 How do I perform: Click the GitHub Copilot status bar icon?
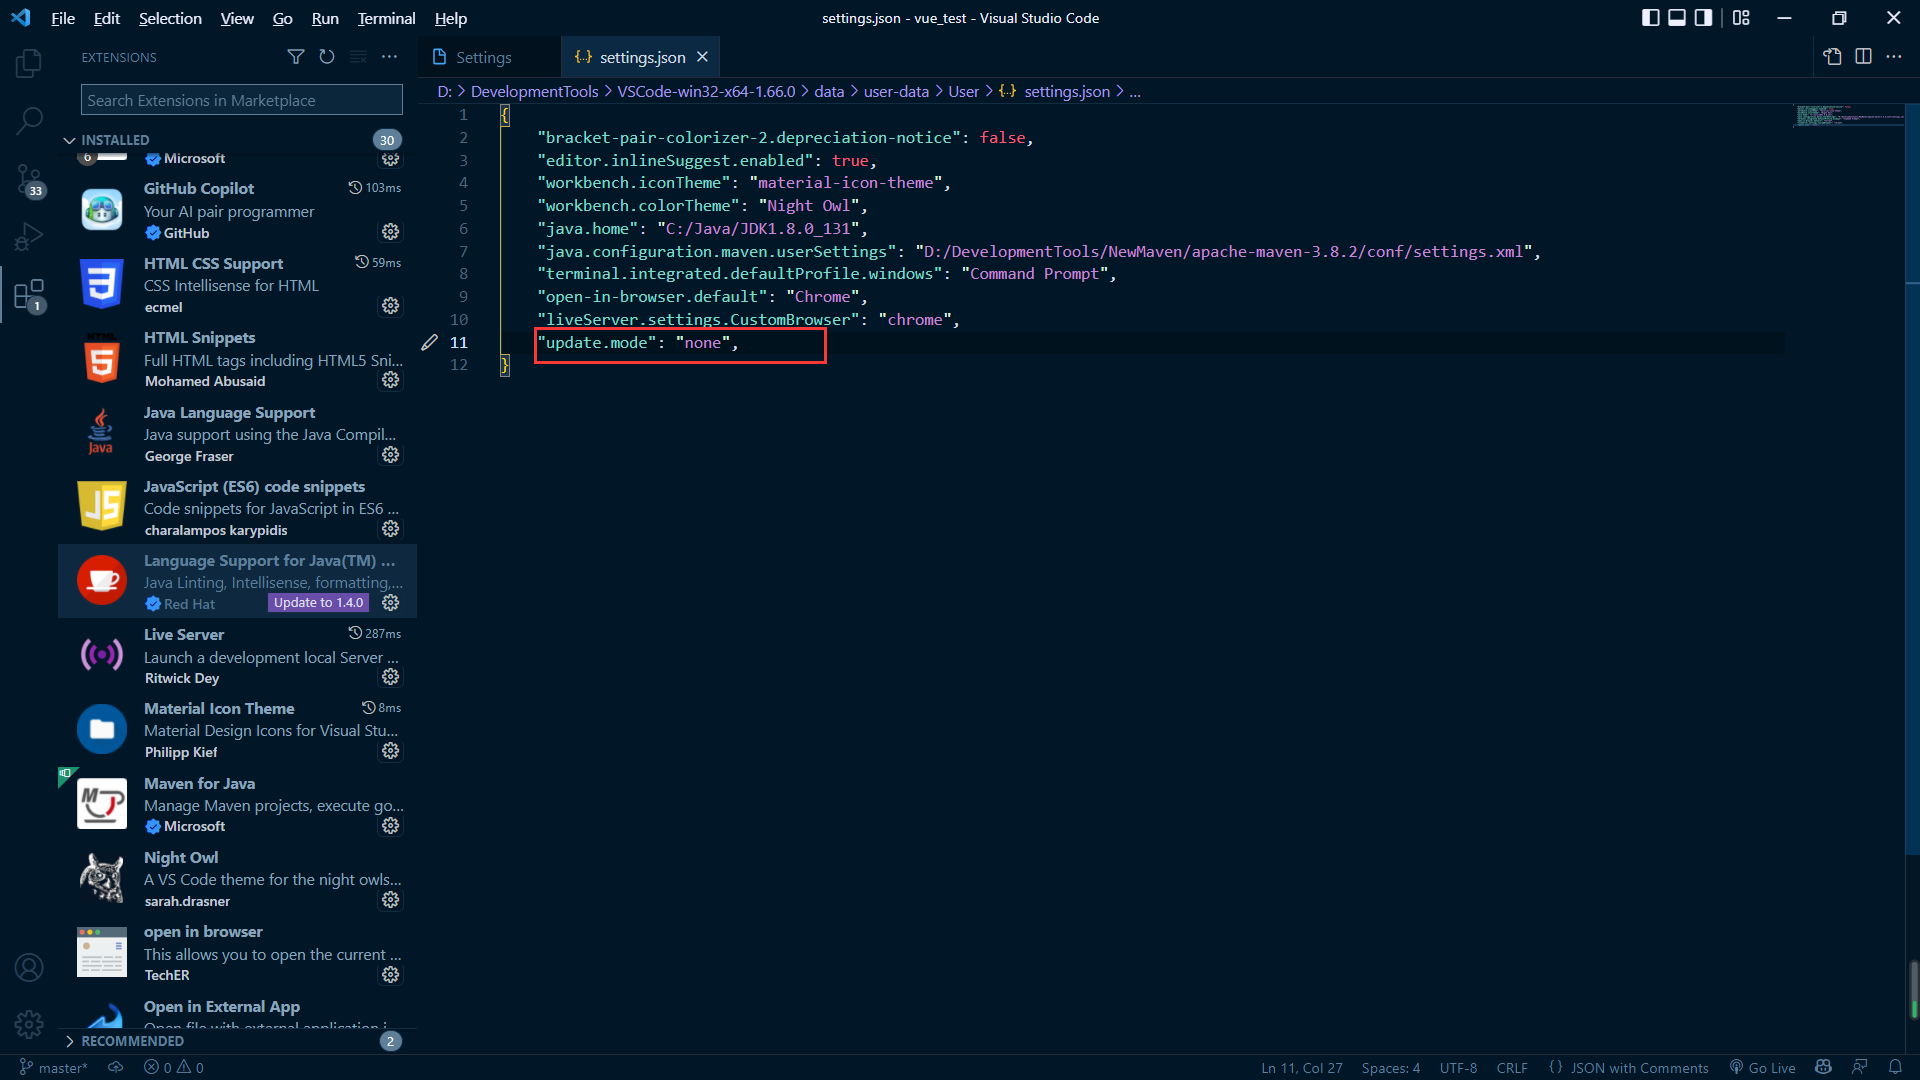click(1823, 1067)
